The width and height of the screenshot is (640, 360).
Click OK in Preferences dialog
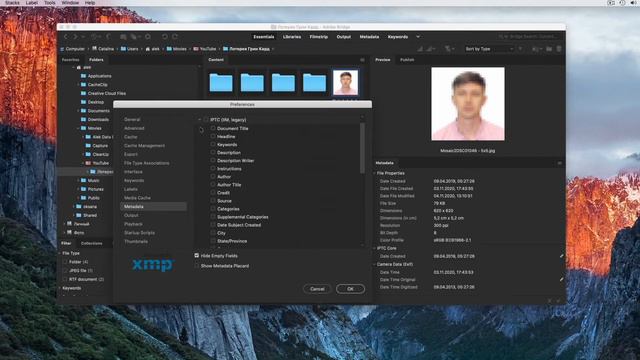pyautogui.click(x=350, y=289)
